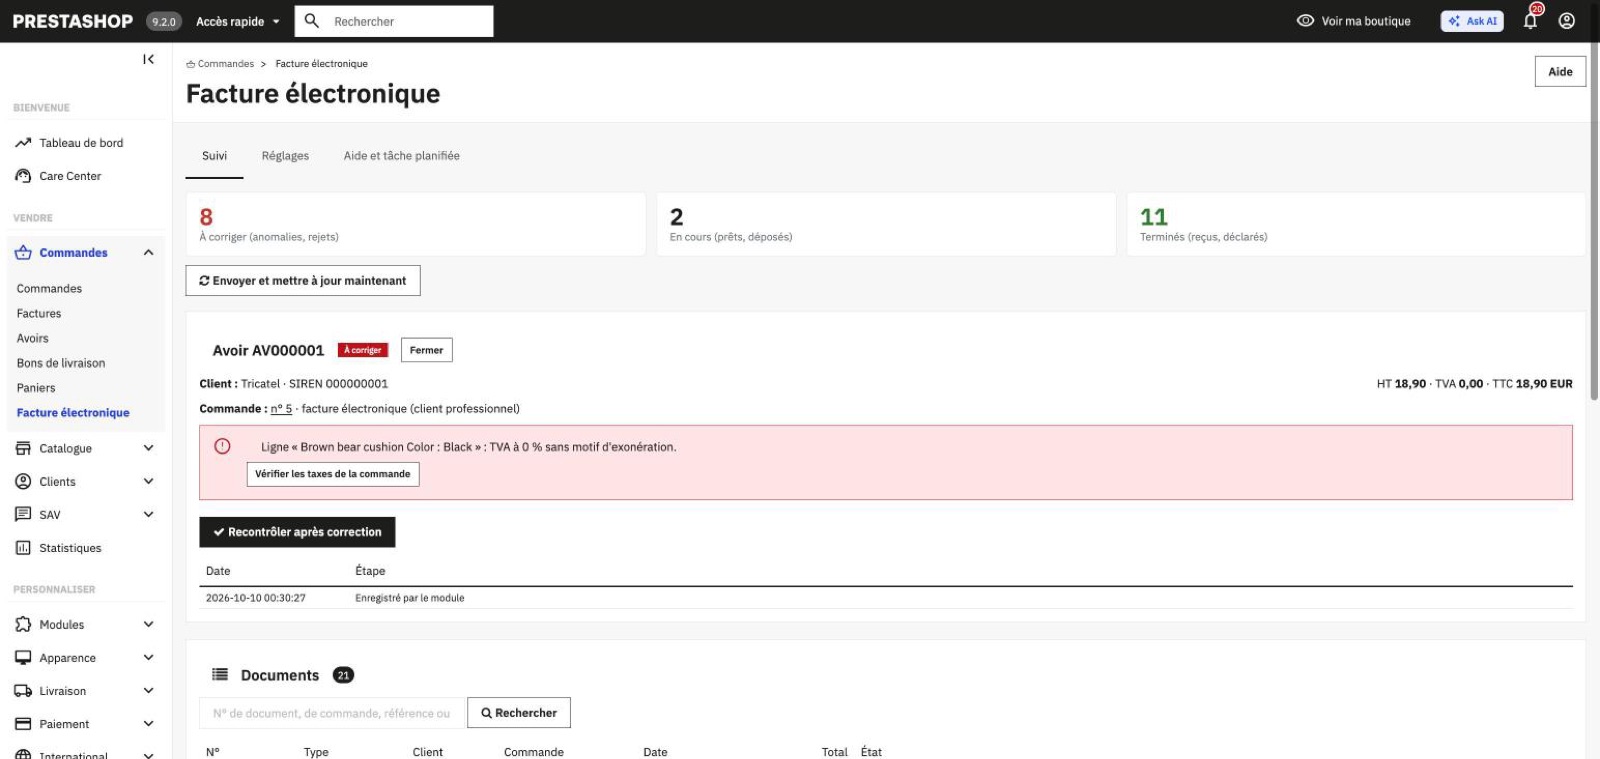Collapse the sidebar with the arrow icon
The width and height of the screenshot is (1600, 759).
tap(148, 60)
